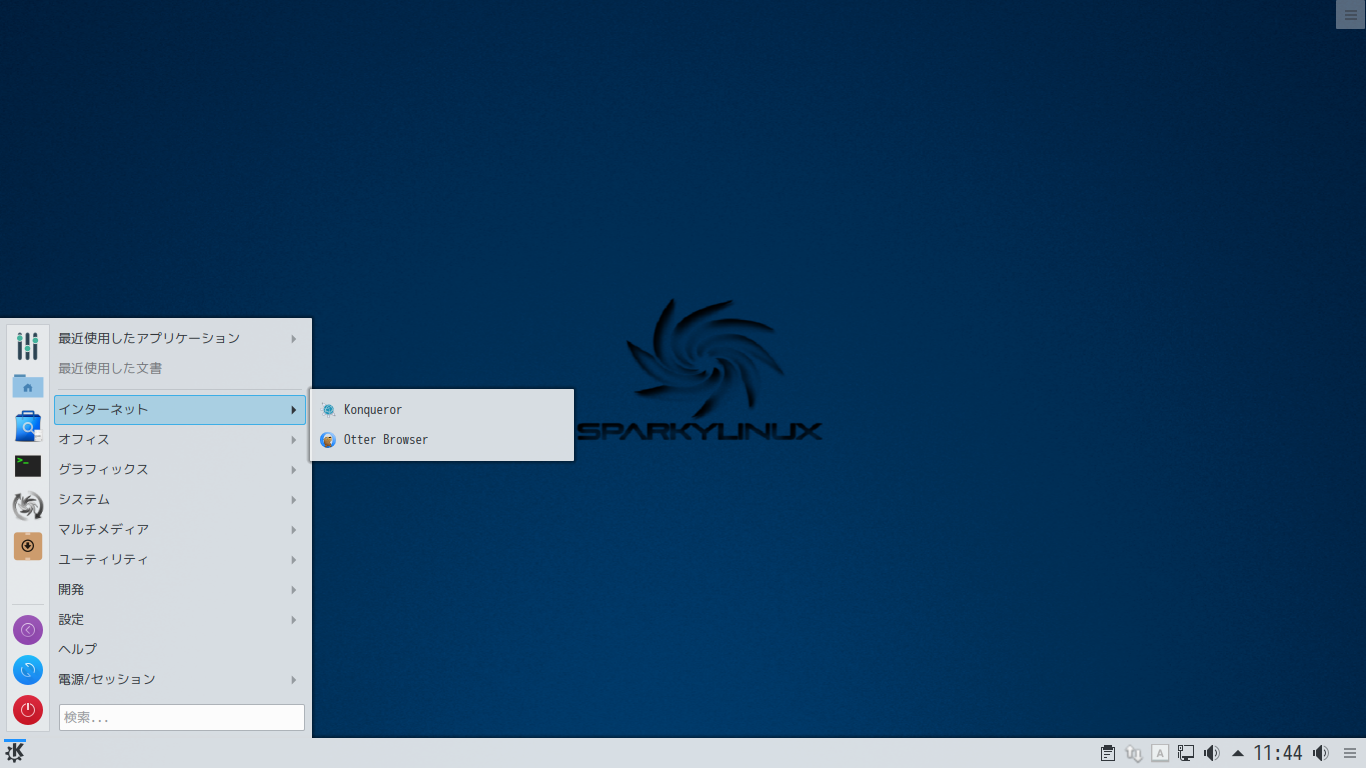Launch the terminal from the menu sidebar
The width and height of the screenshot is (1366, 768).
tap(28, 466)
